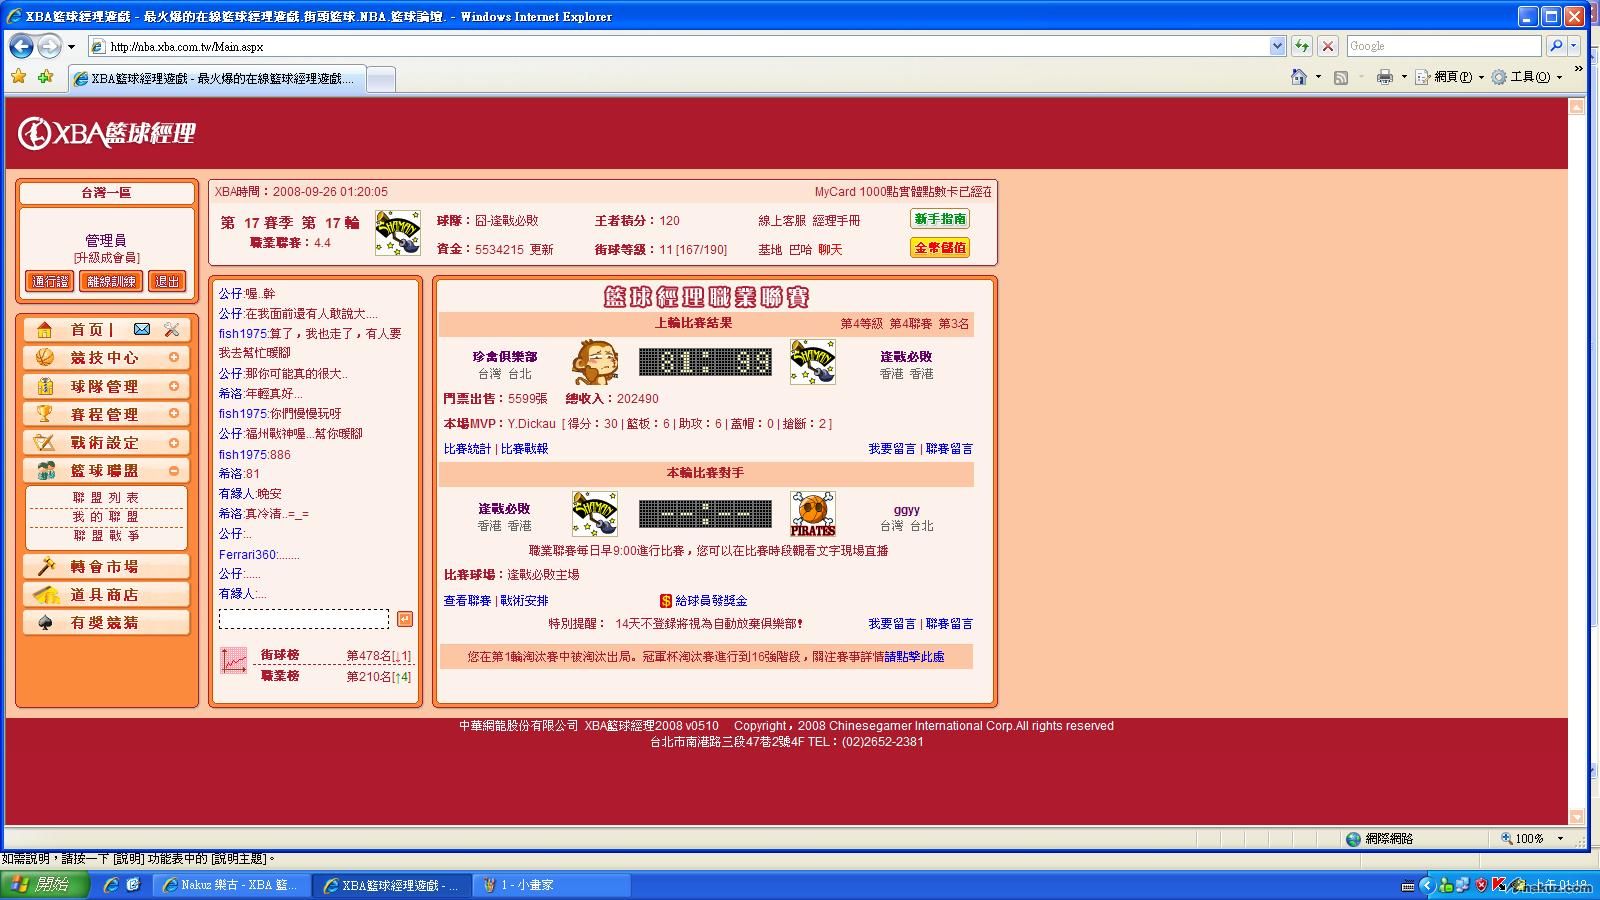Click the Print icon

(1384, 77)
